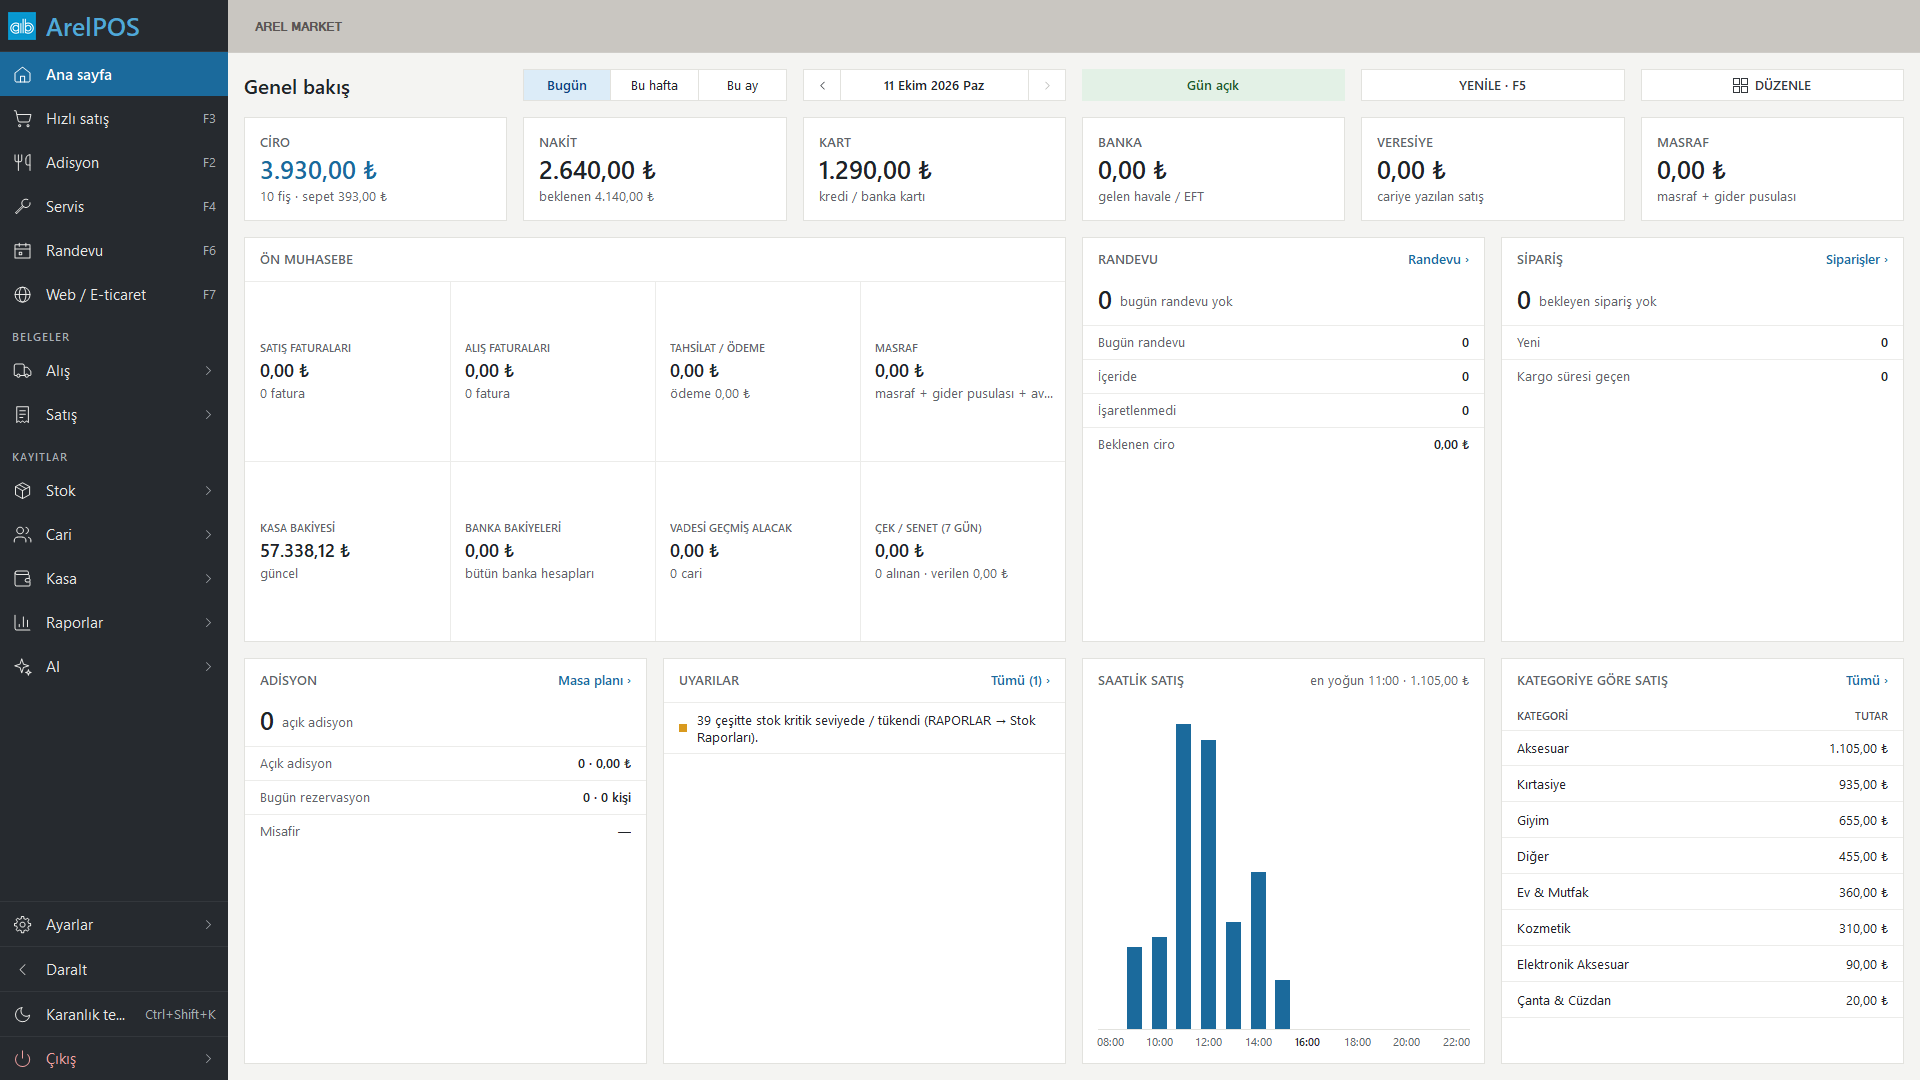The width and height of the screenshot is (1920, 1080).
Task: Open the Siparişler link
Action: pos(1857,259)
